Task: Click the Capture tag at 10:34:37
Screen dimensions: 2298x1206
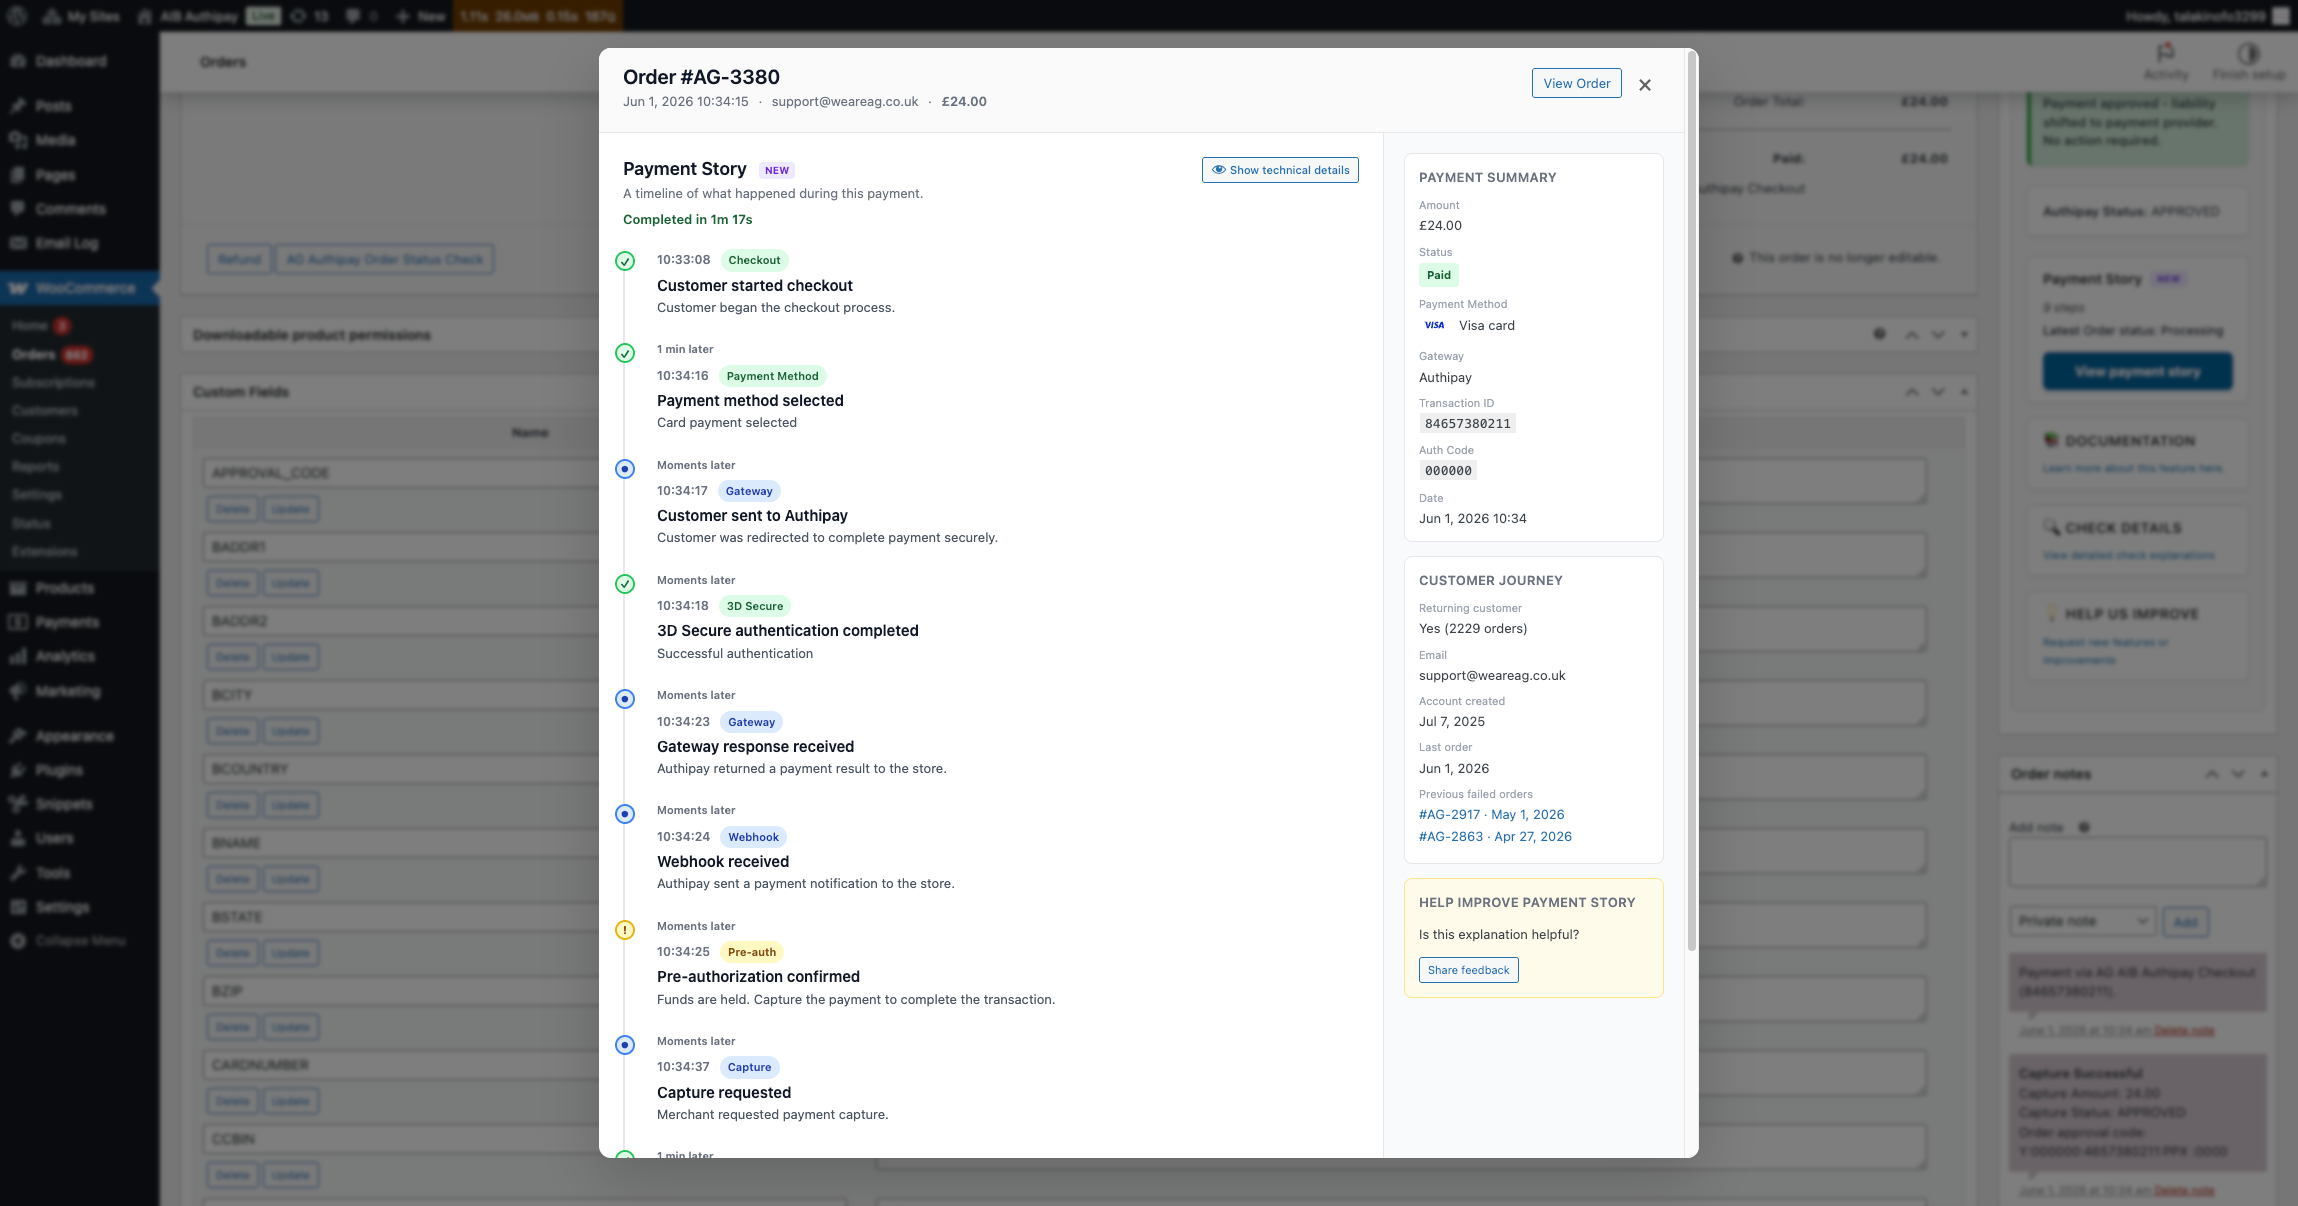Action: [750, 1067]
